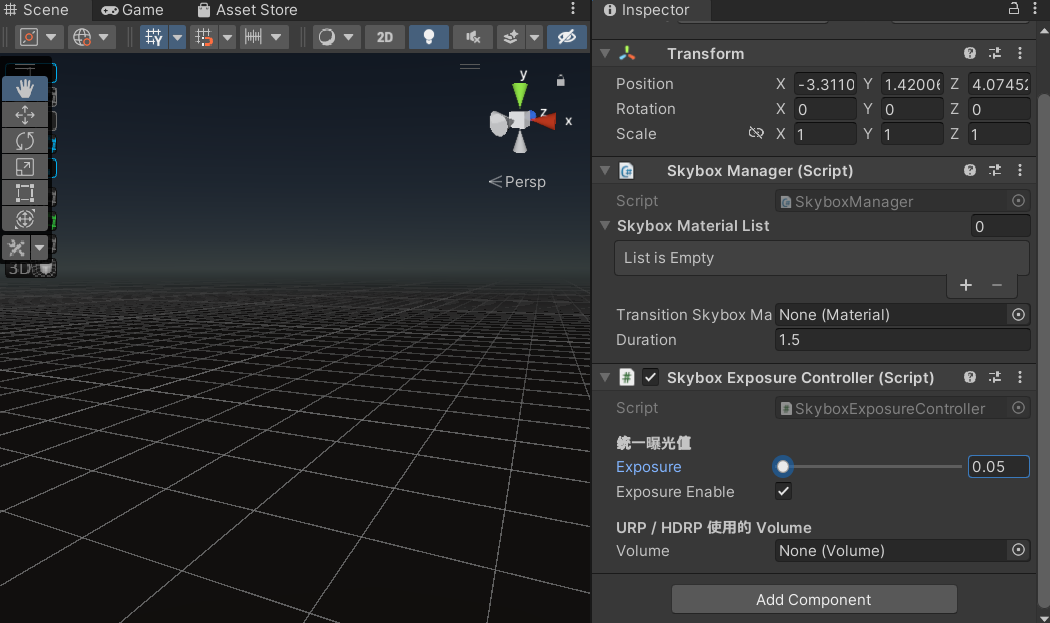Activate the Hand view tool
The image size is (1050, 623).
pyautogui.click(x=25, y=89)
